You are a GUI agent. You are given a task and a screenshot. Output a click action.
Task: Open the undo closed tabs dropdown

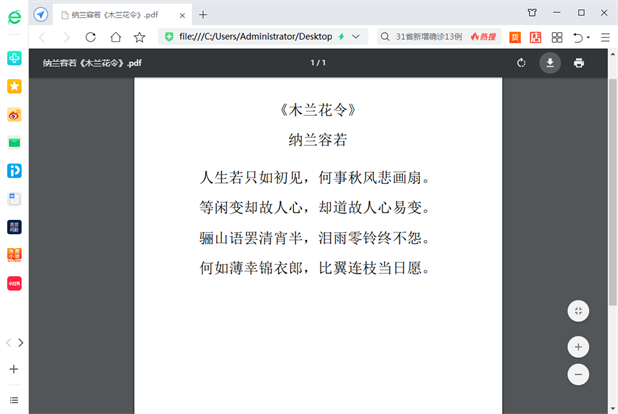[x=588, y=37]
